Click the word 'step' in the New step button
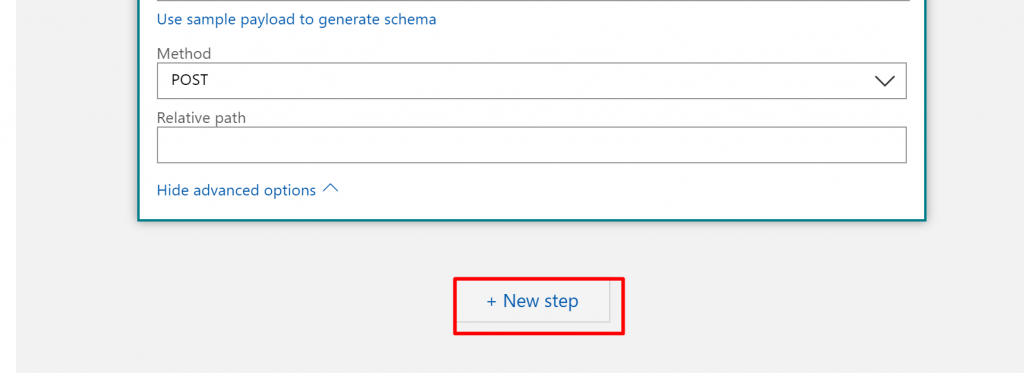 tap(560, 302)
